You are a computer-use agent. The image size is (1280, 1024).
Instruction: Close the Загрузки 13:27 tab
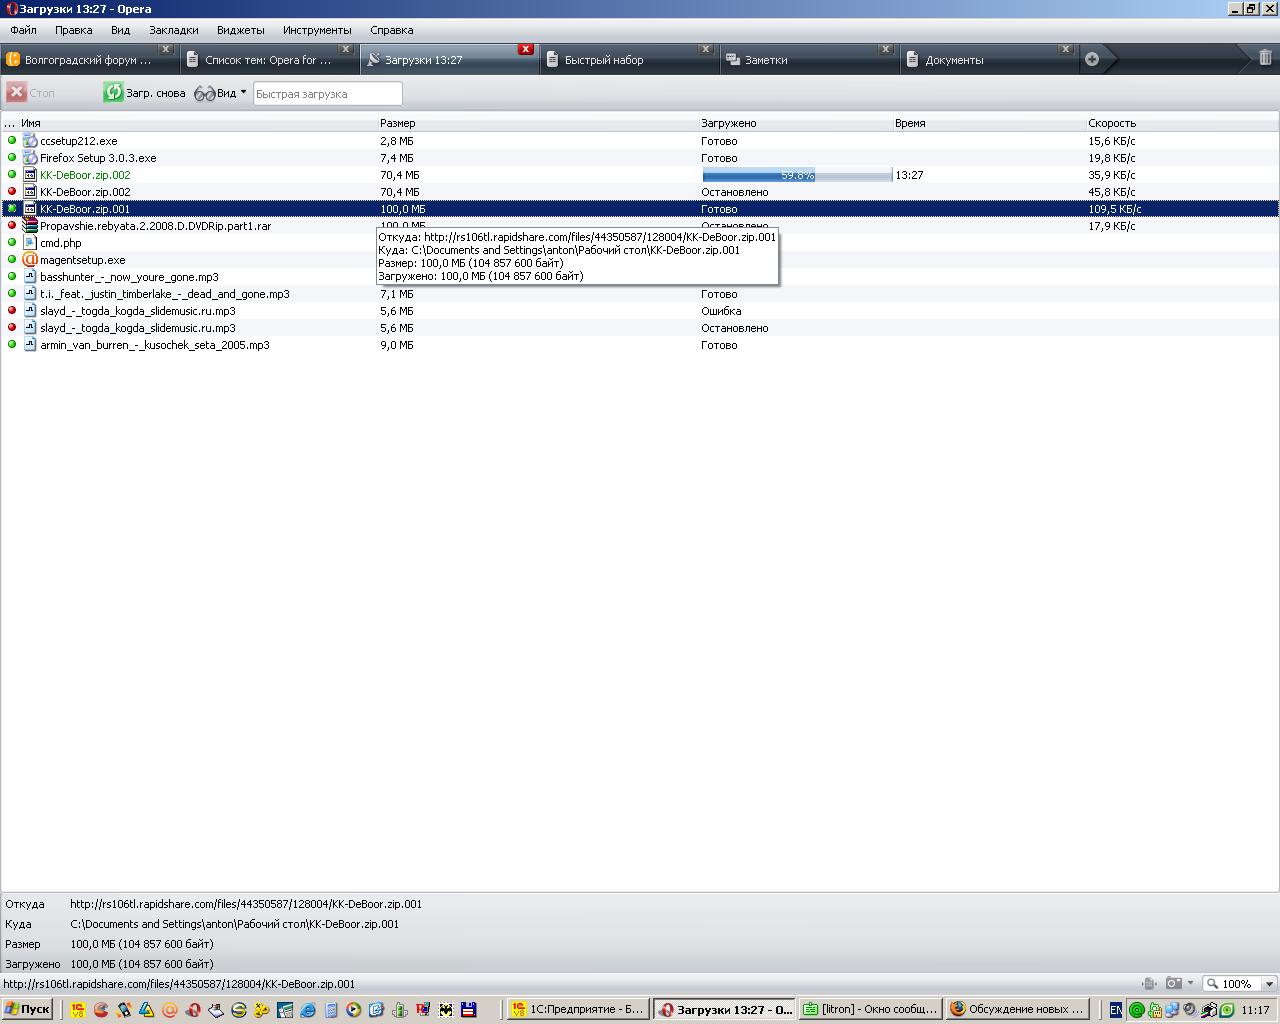[525, 49]
